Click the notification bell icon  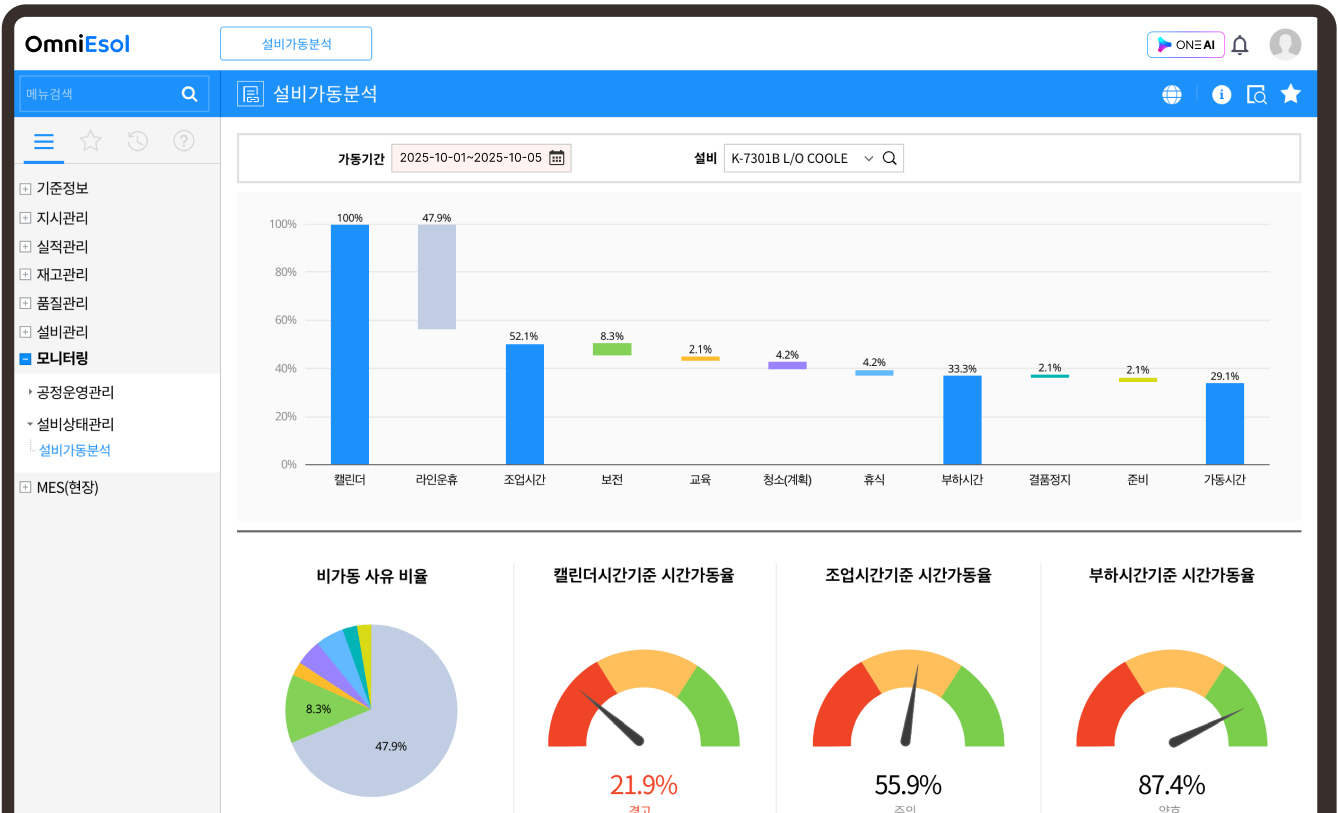pyautogui.click(x=1240, y=45)
